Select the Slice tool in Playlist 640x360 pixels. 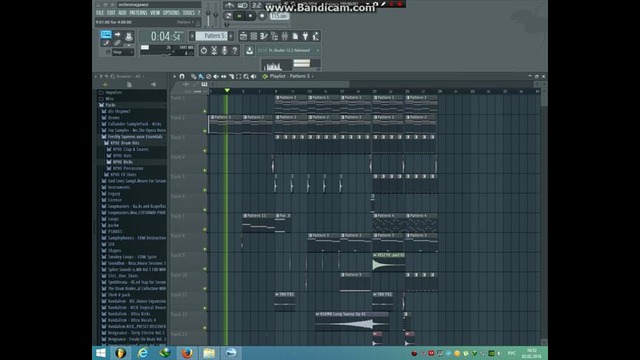231,76
